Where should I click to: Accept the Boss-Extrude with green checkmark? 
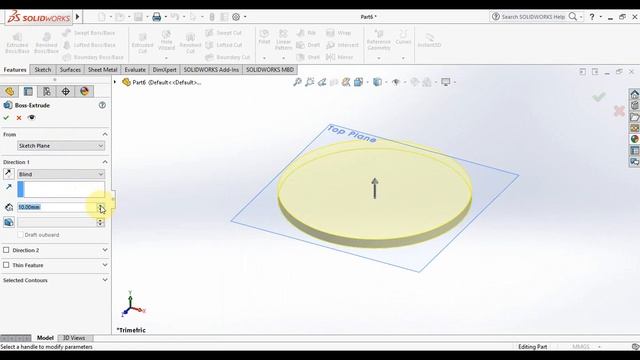coord(6,118)
